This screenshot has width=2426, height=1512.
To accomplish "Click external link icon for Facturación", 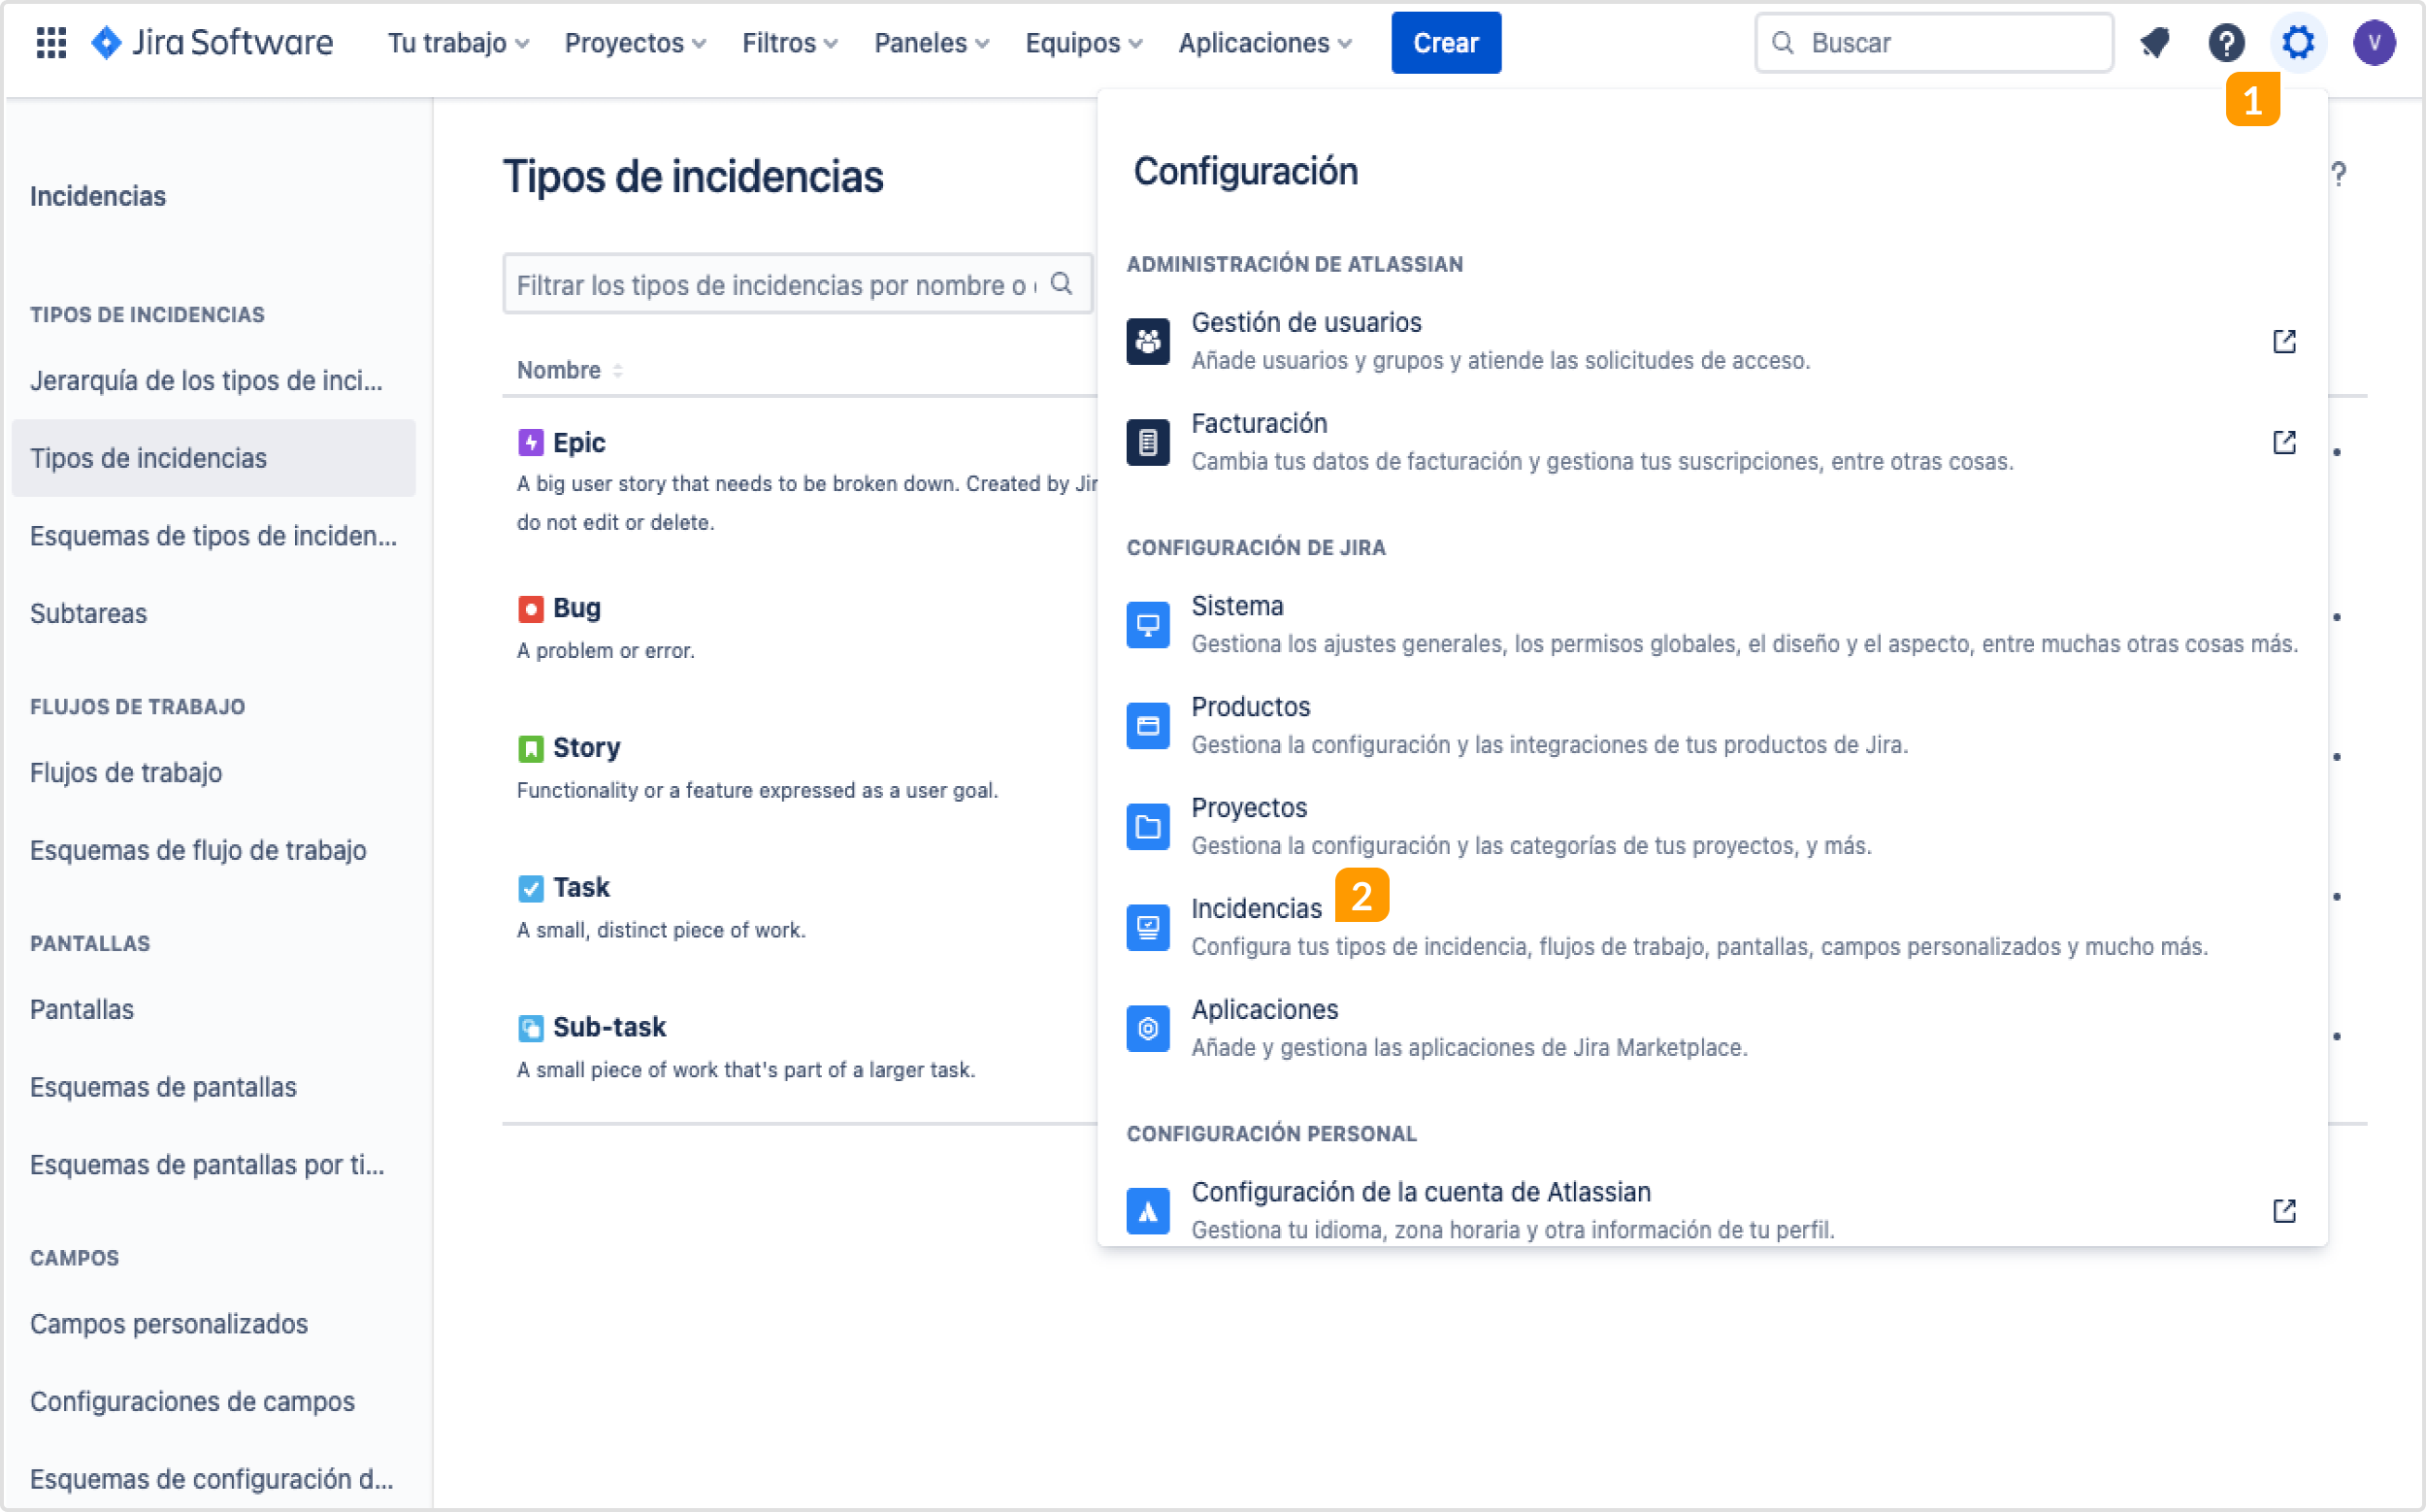I will click(2284, 442).
